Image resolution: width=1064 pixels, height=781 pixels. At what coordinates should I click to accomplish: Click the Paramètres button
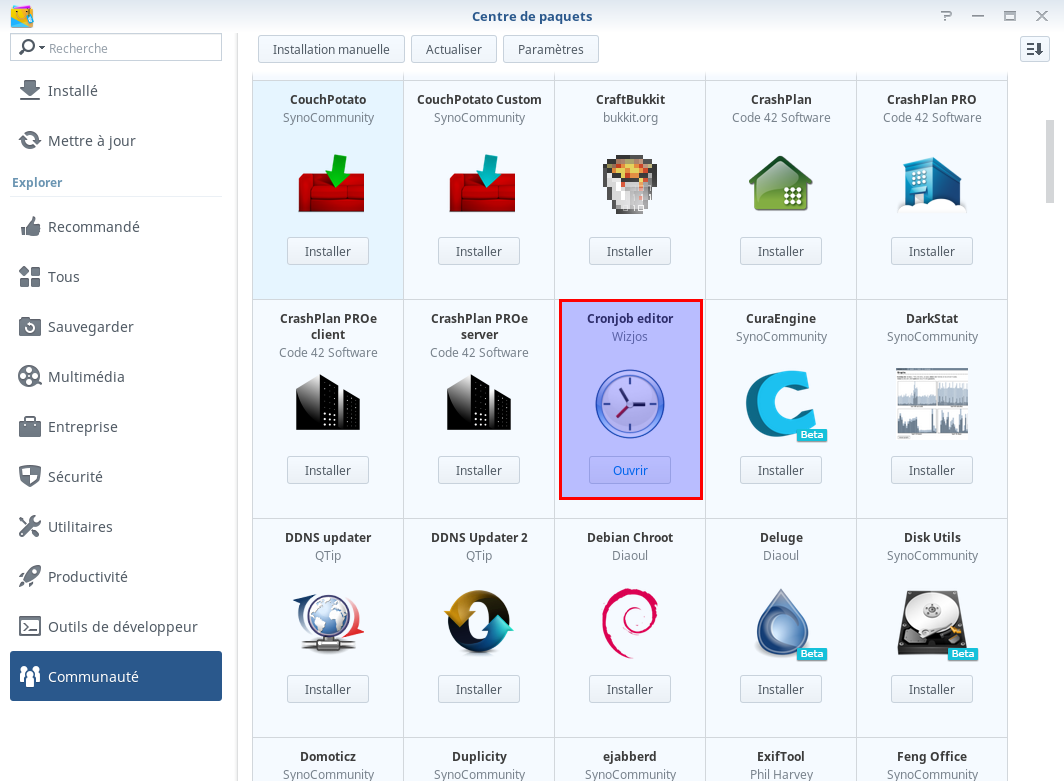pyautogui.click(x=550, y=50)
